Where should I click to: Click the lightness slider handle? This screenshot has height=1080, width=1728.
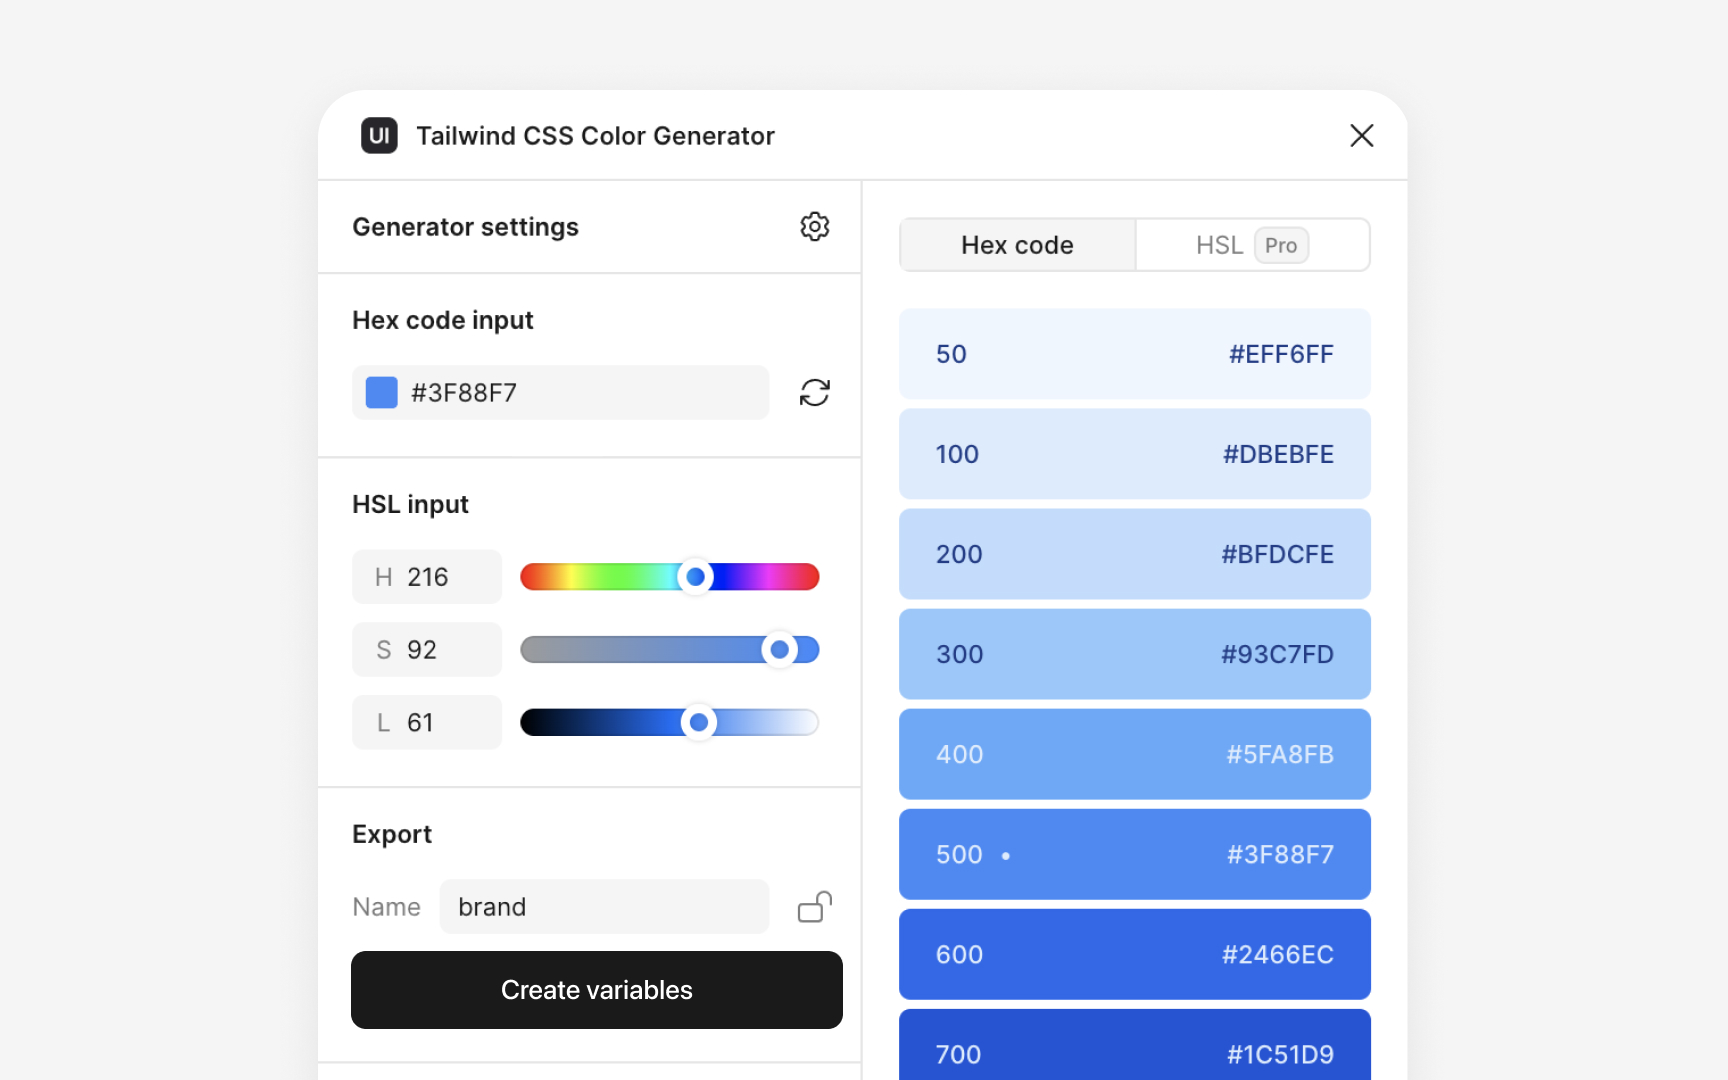699,722
